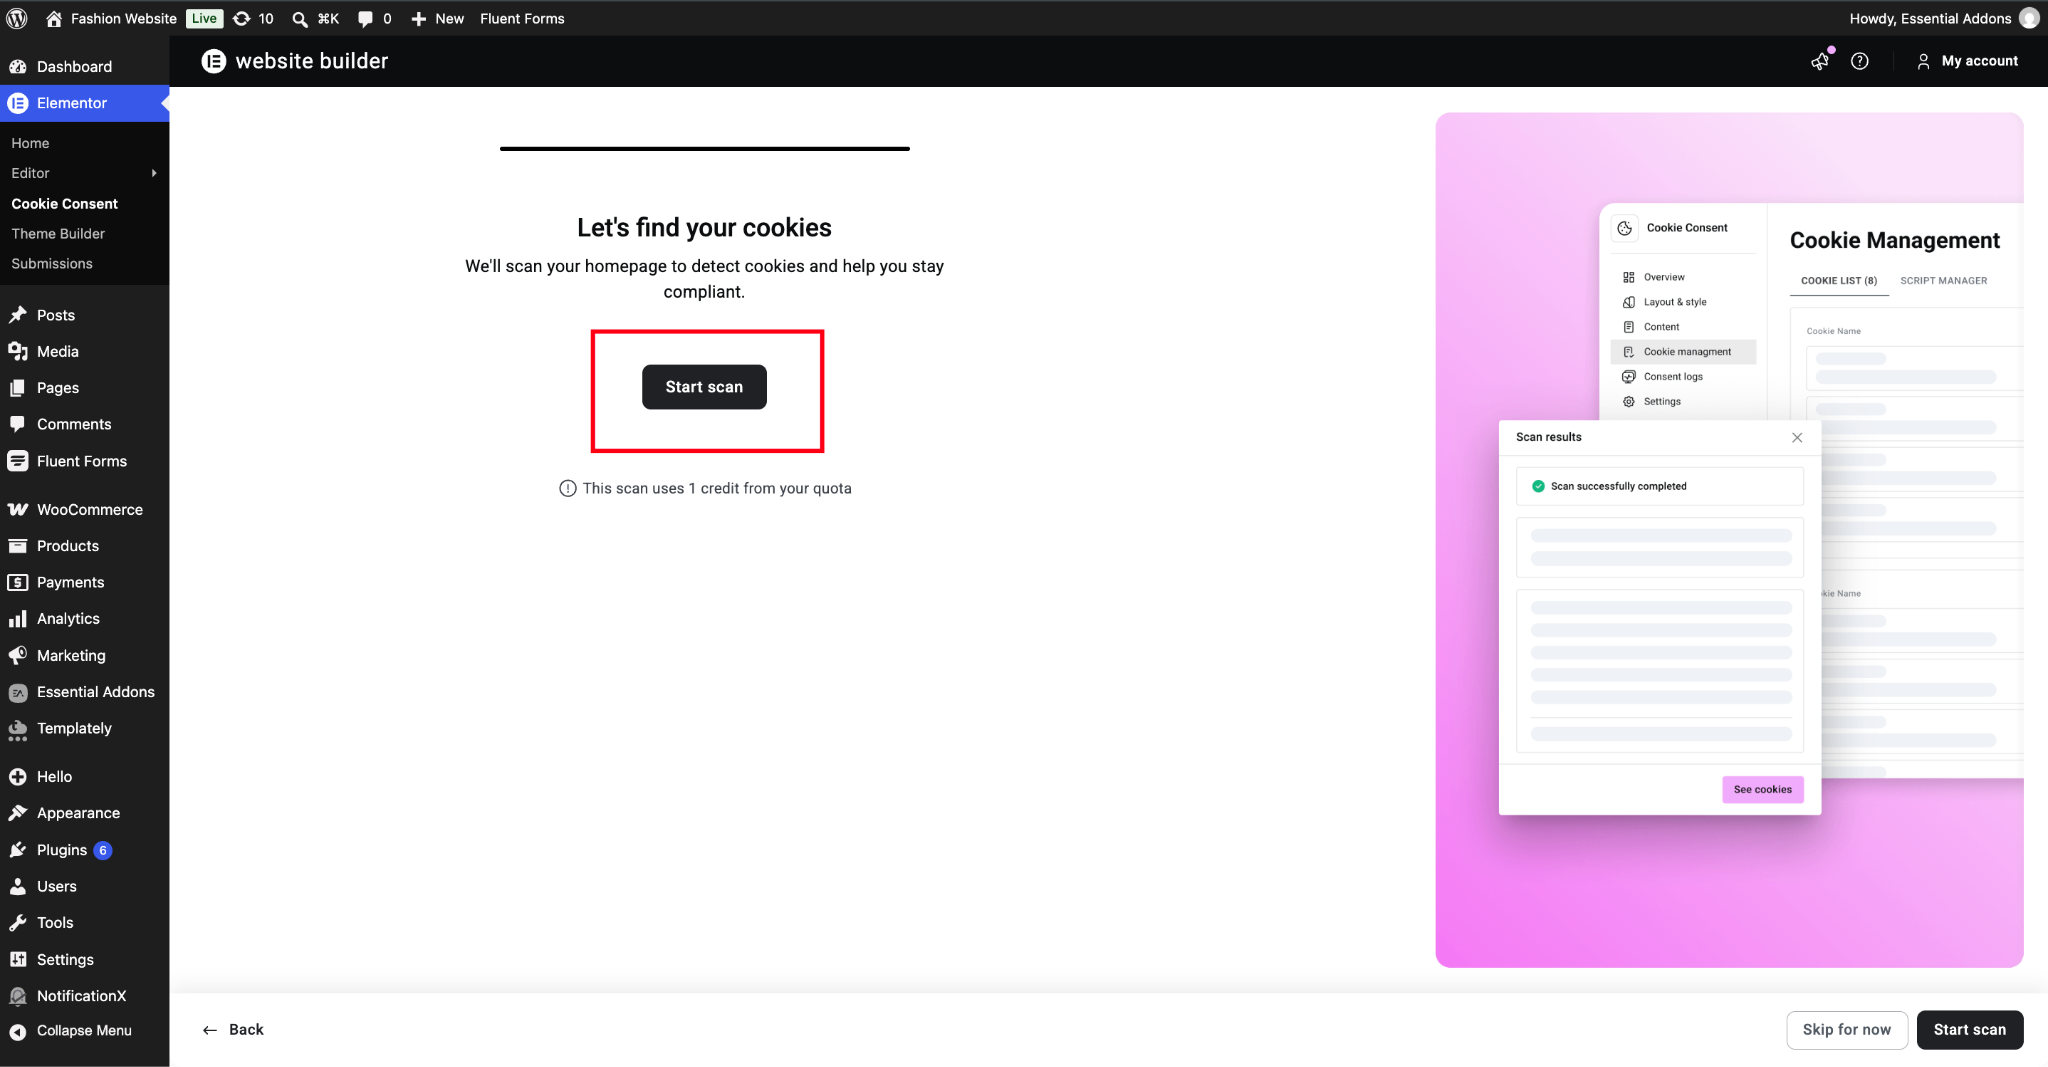The image size is (2048, 1067).
Task: Open the Cookie Consent submenu item
Action: [64, 203]
